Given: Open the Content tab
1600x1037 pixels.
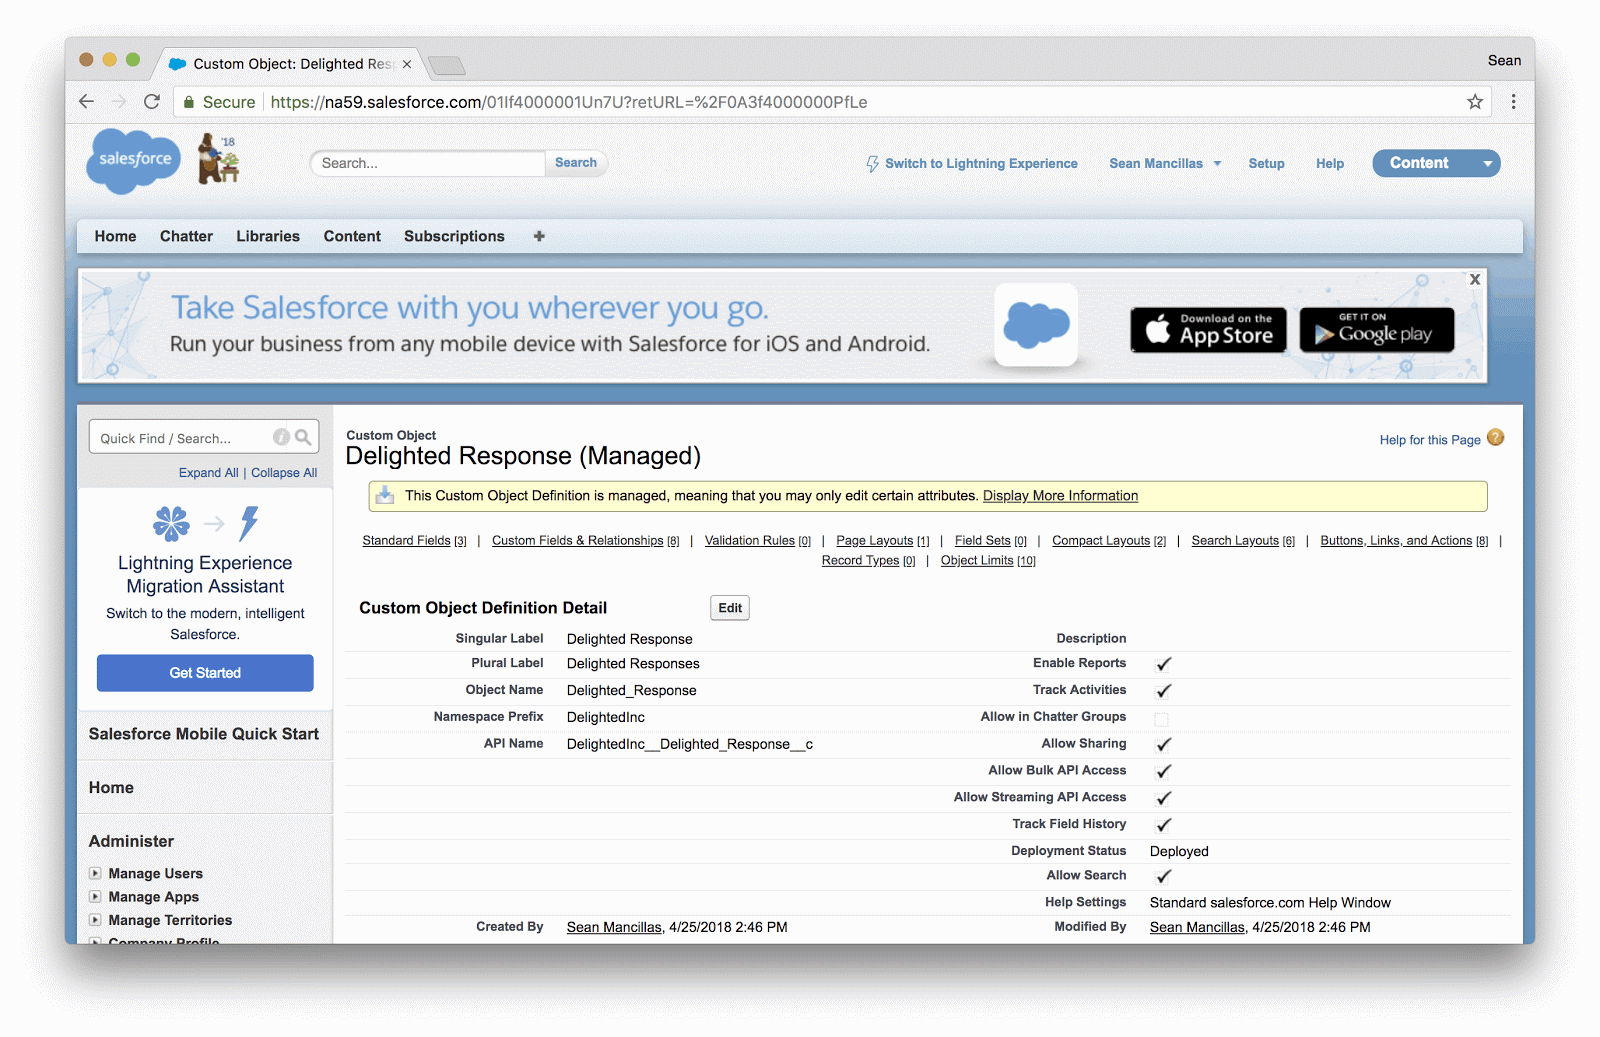Looking at the screenshot, I should point(352,236).
